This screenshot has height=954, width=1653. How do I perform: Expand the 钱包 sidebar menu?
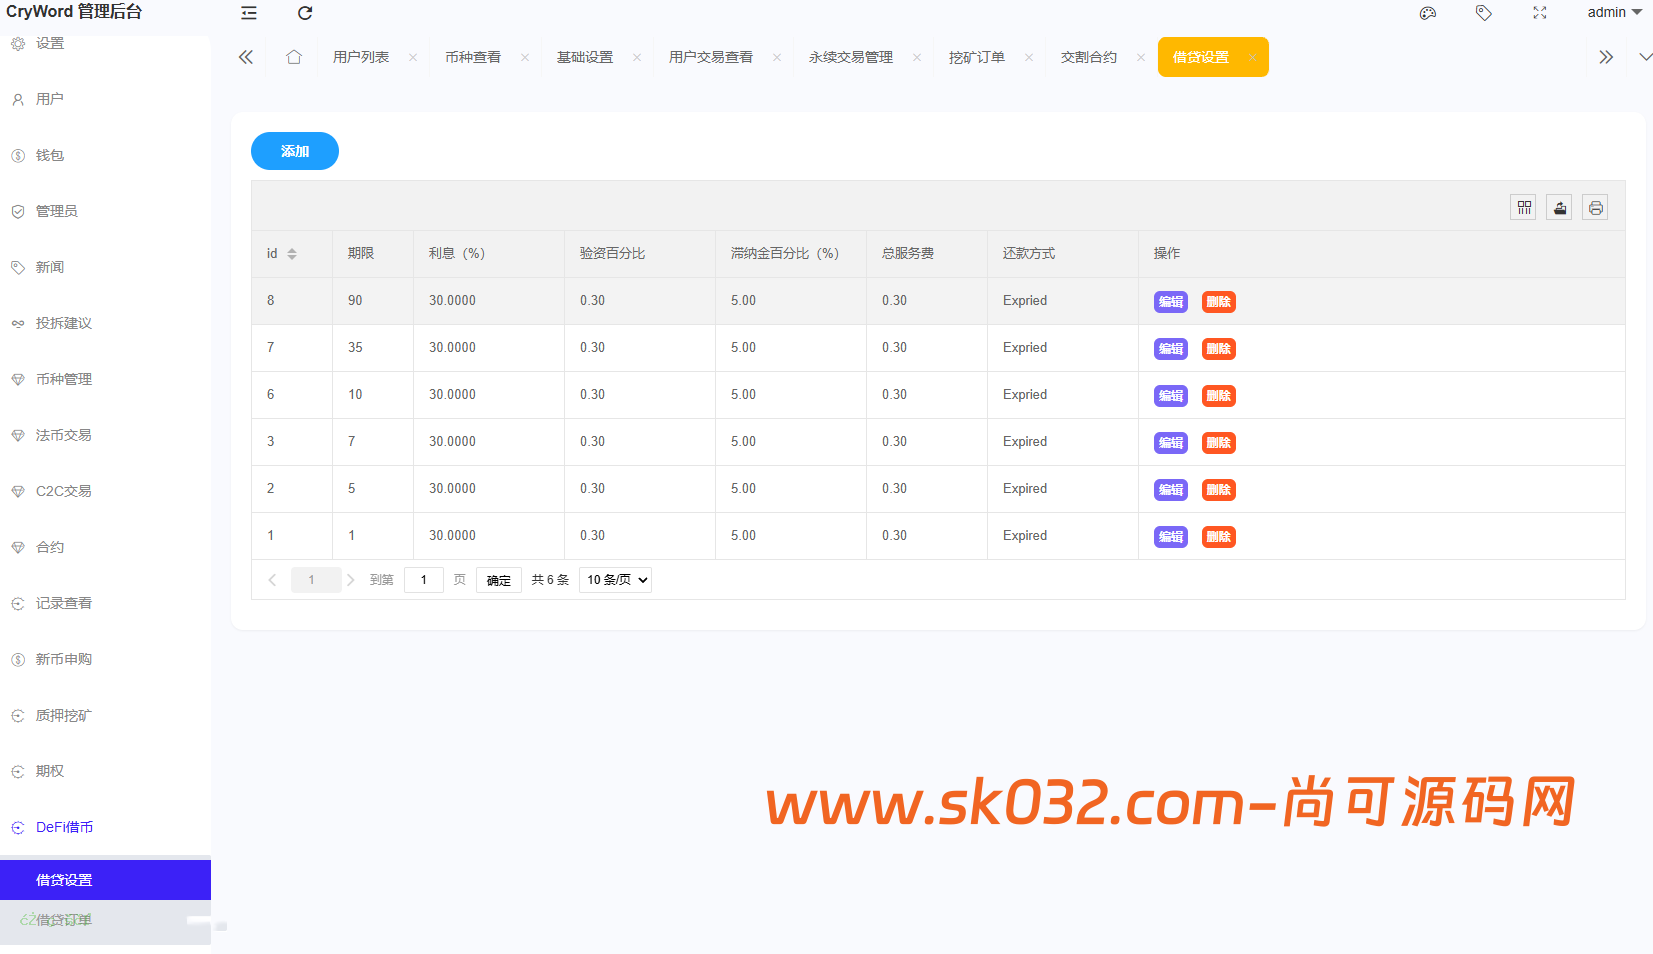pos(105,155)
